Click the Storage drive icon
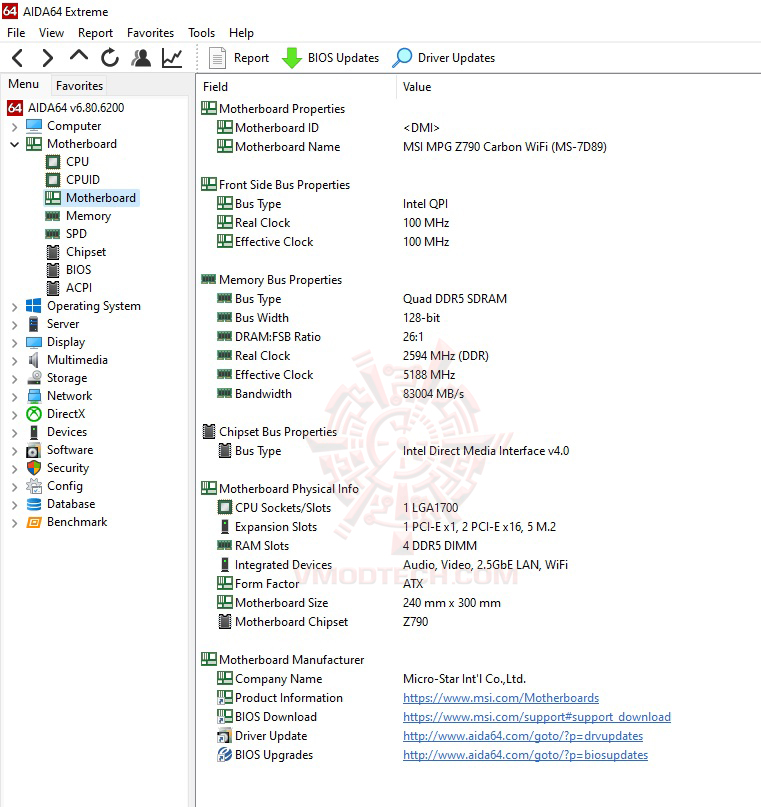Screen dimensions: 761x807 click(x=34, y=378)
